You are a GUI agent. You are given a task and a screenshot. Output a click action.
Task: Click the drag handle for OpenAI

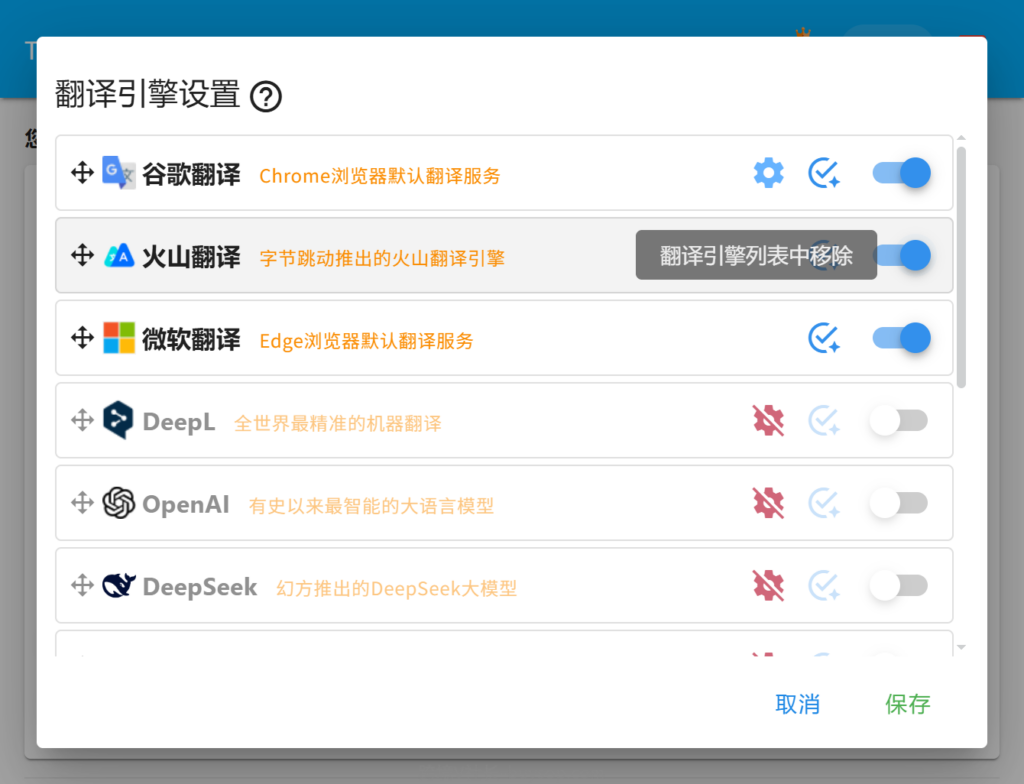tap(82, 503)
